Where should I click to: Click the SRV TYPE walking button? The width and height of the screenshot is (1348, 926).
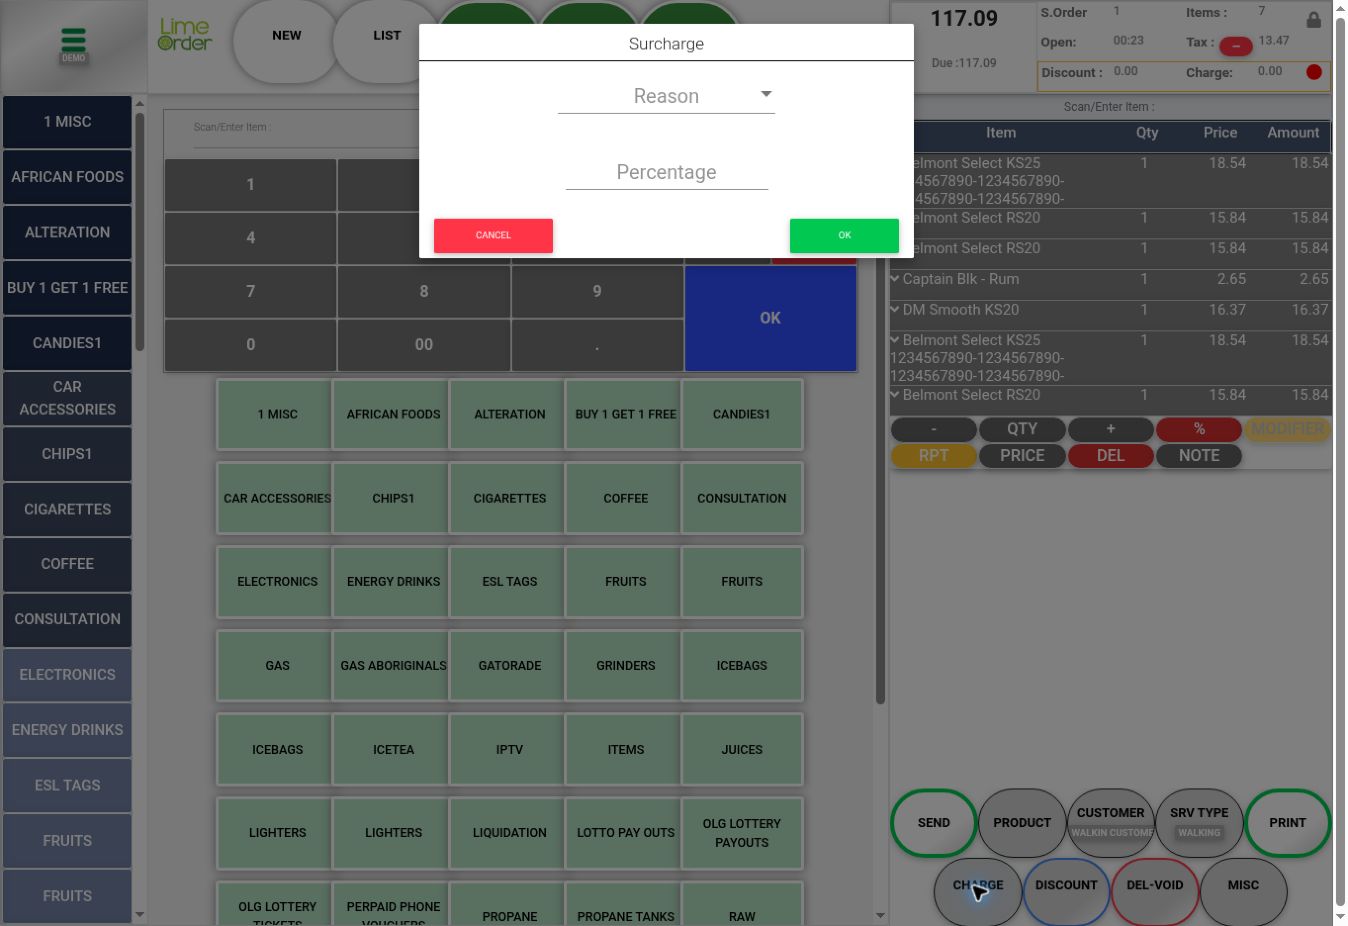tap(1199, 823)
